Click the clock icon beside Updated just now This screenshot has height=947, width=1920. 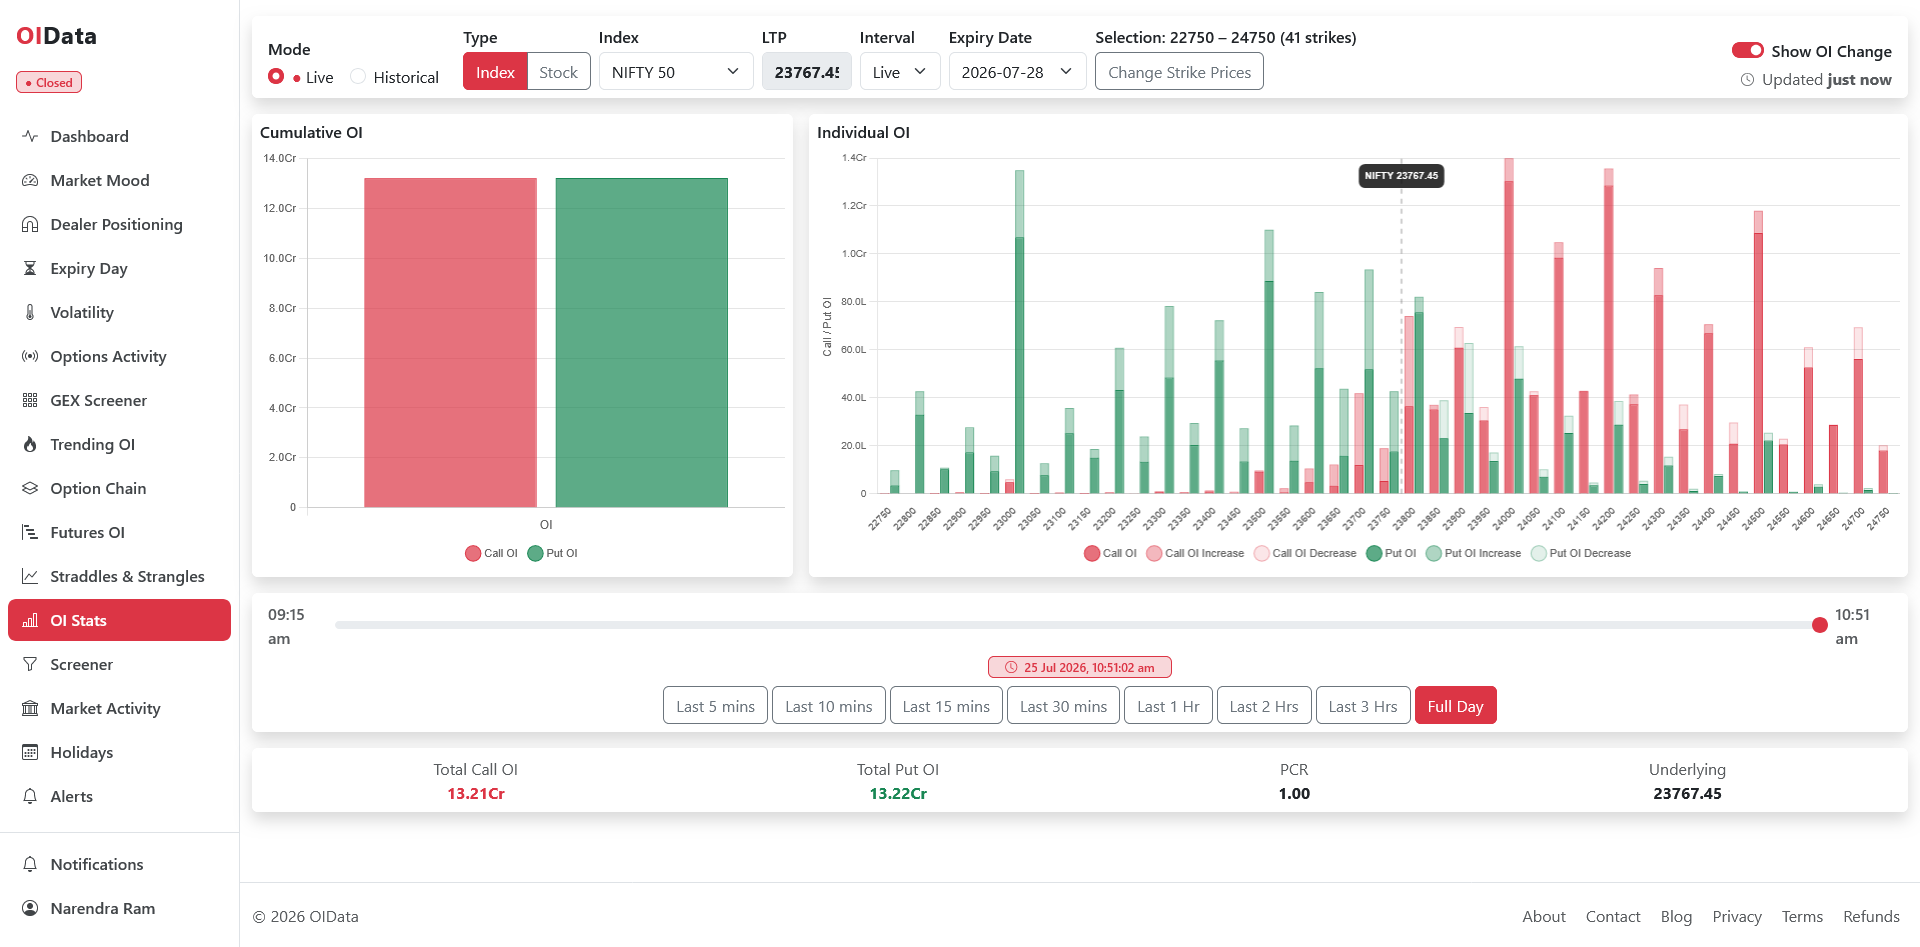(1747, 80)
